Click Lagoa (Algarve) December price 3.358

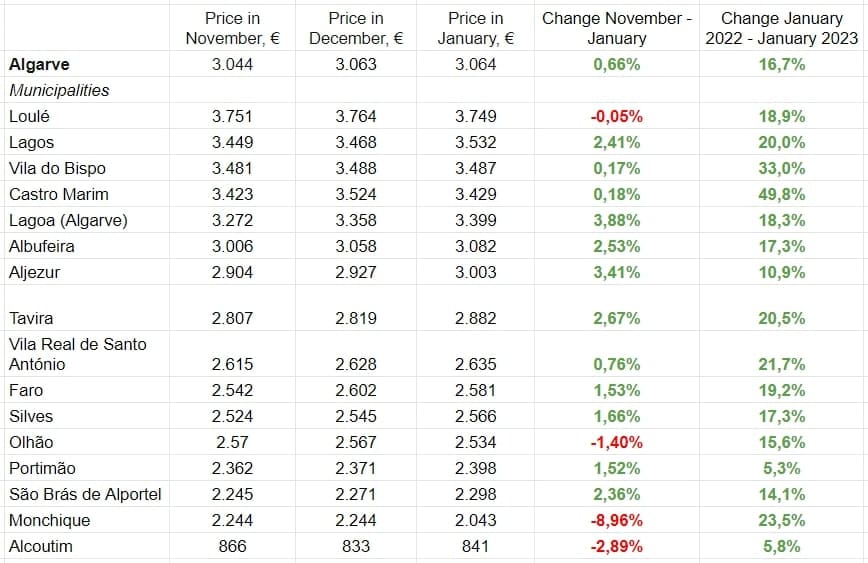(355, 220)
